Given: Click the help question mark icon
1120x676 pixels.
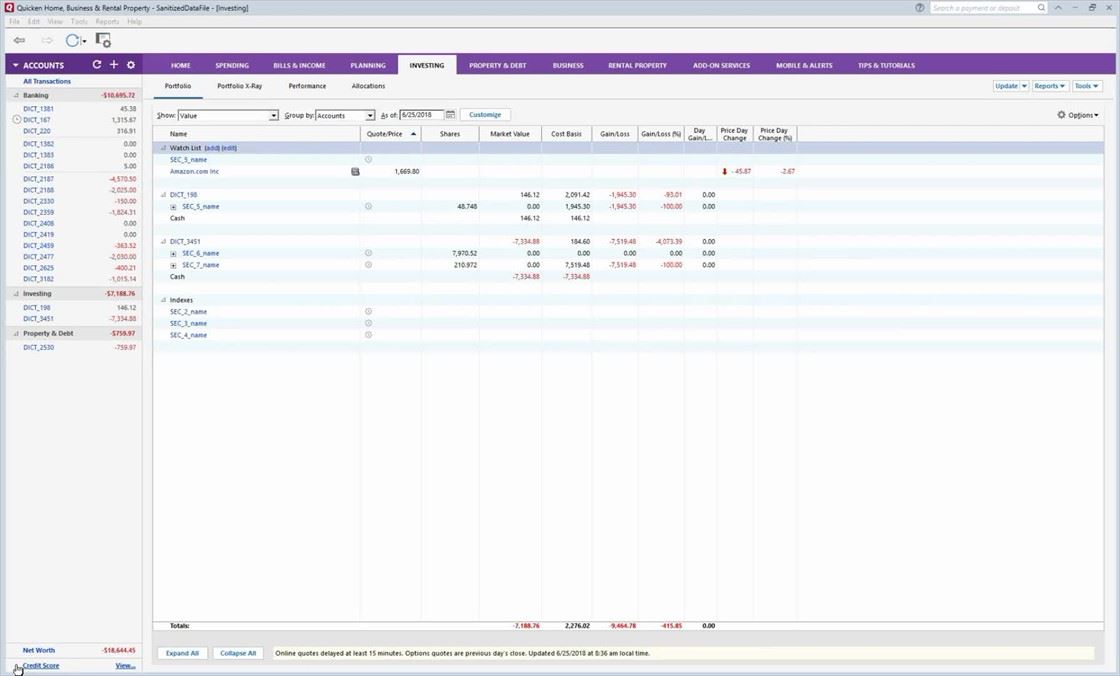Looking at the screenshot, I should [x=919, y=8].
